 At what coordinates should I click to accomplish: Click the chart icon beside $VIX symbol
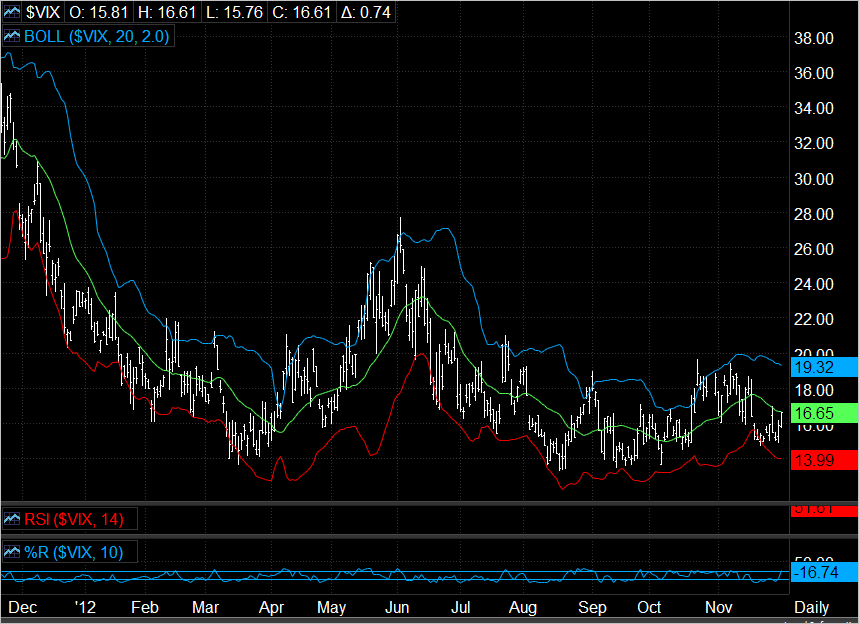coord(13,13)
